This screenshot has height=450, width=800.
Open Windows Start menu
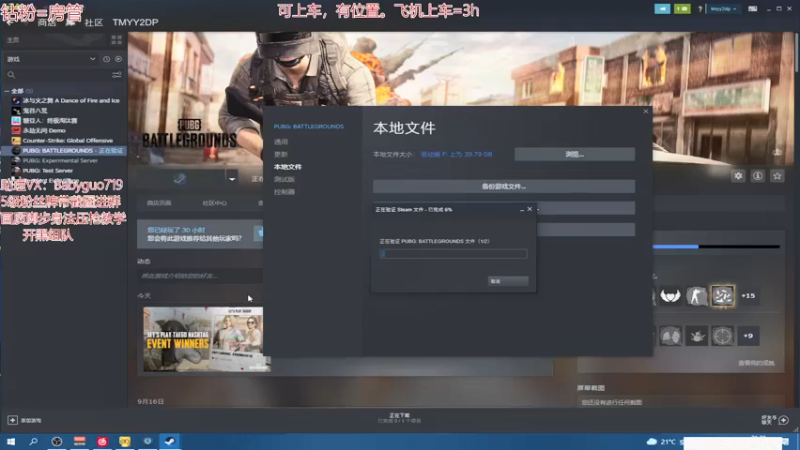tap(11, 441)
